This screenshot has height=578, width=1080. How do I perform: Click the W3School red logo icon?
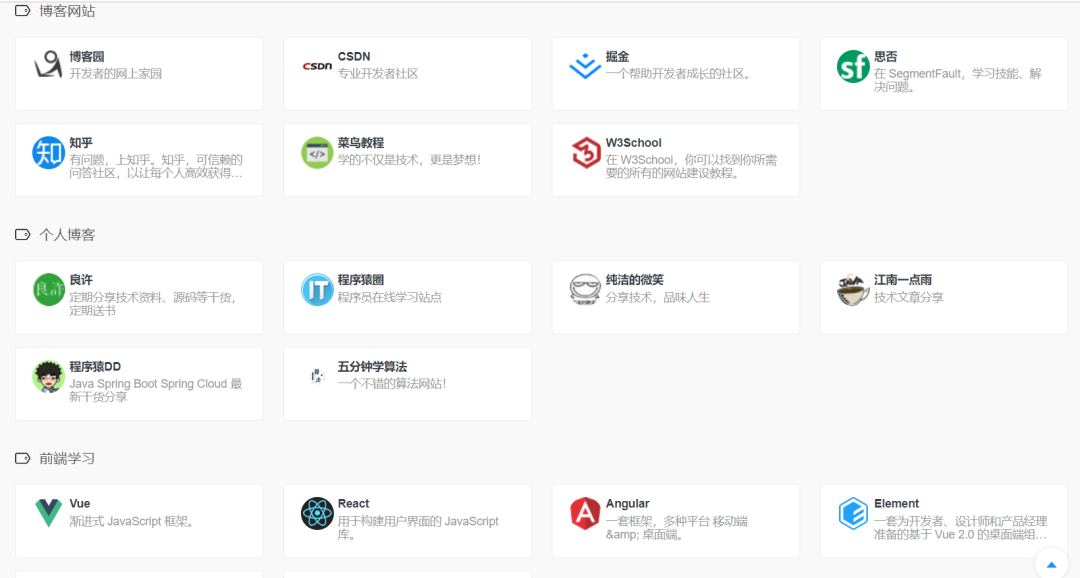585,152
